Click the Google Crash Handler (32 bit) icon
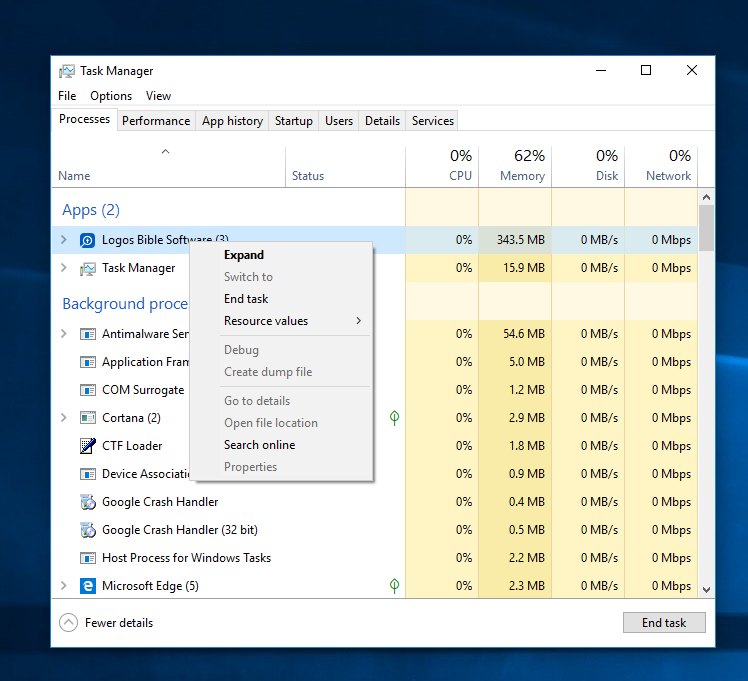 87,530
